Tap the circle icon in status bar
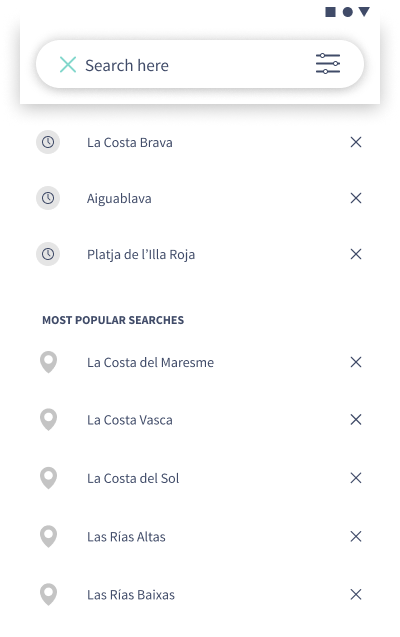 348,12
